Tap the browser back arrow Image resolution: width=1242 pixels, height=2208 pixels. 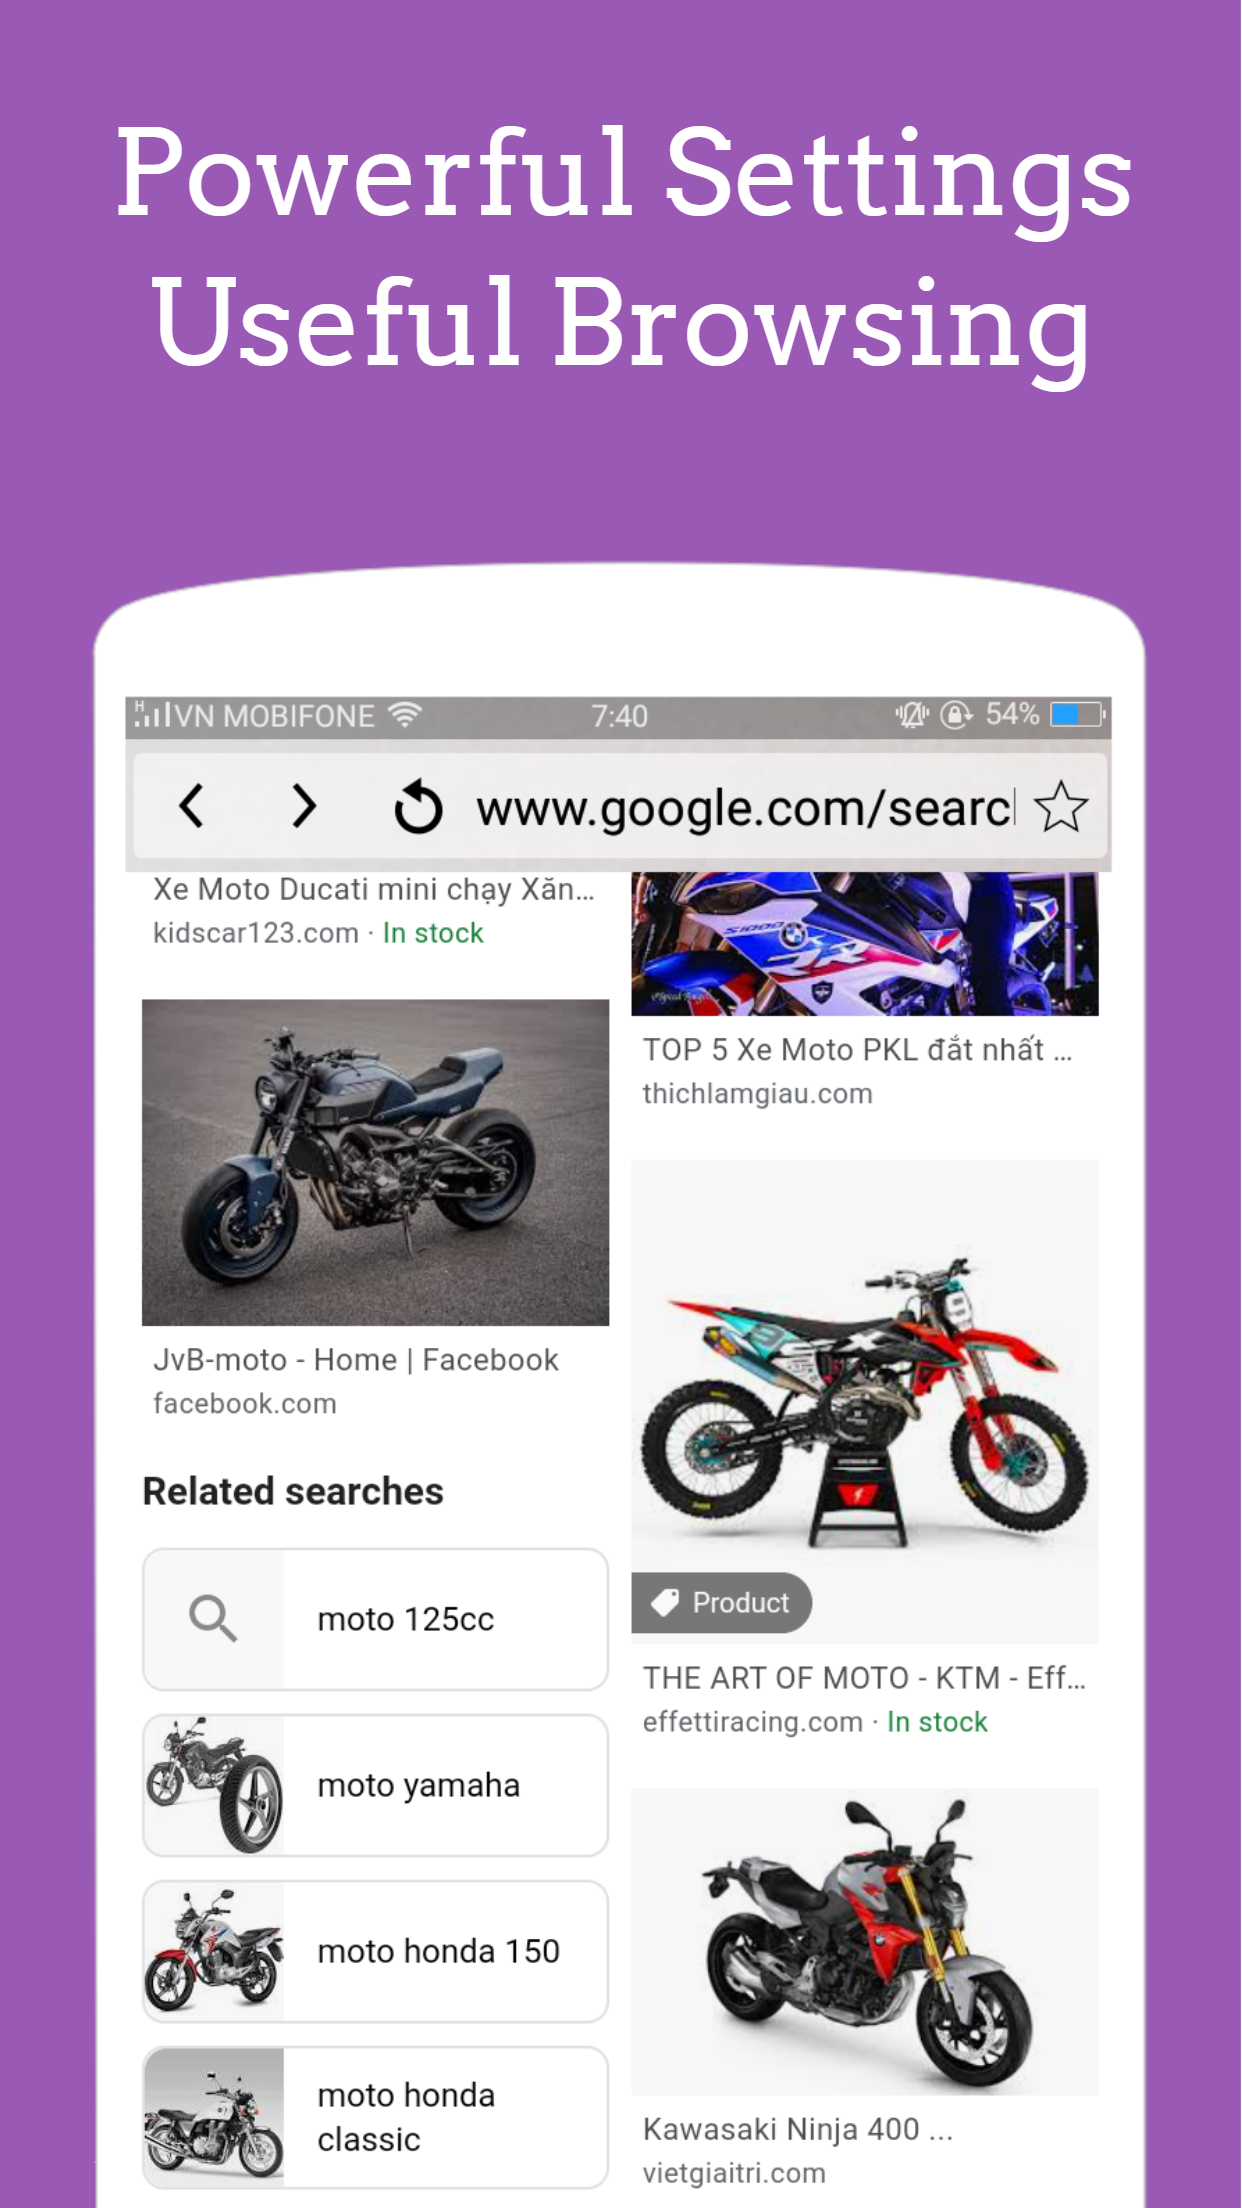point(191,806)
